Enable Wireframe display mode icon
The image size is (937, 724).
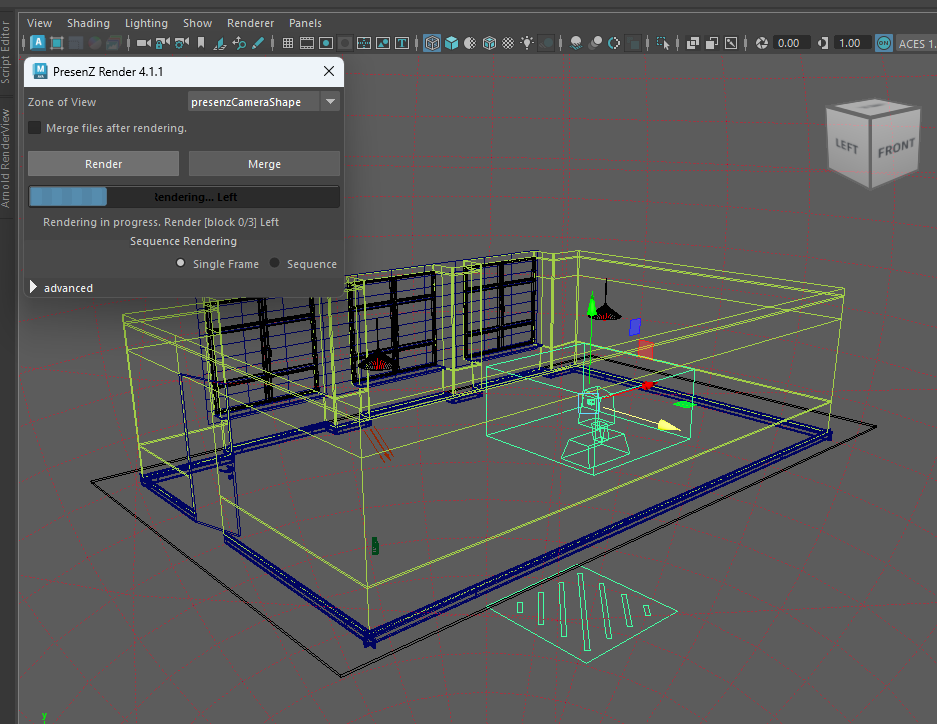point(432,43)
